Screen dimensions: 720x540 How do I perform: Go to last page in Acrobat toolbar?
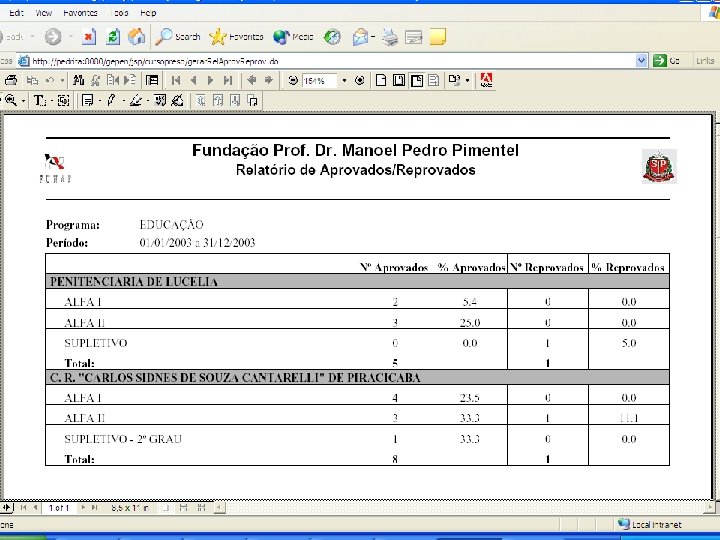click(228, 80)
